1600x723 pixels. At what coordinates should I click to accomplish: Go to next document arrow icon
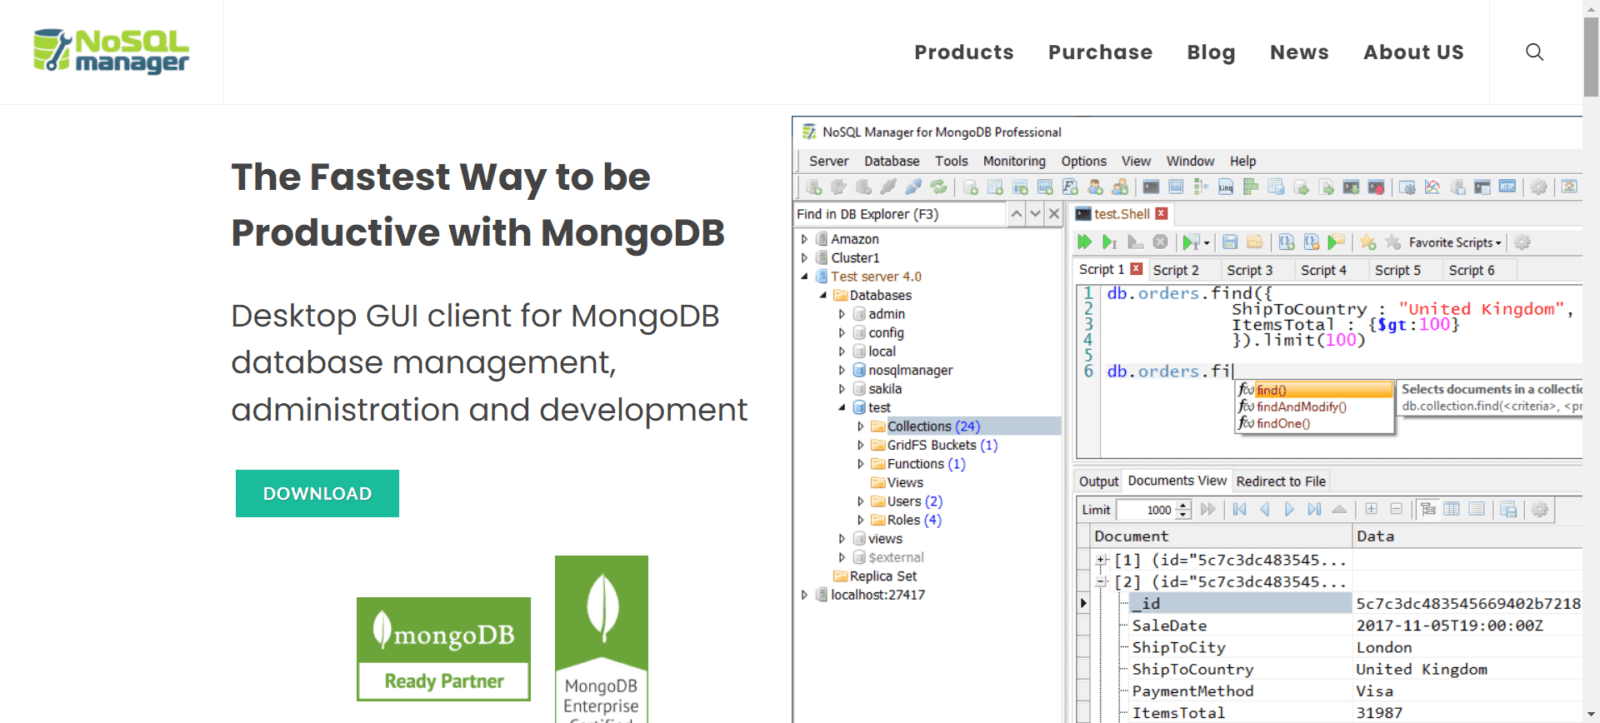1289,509
